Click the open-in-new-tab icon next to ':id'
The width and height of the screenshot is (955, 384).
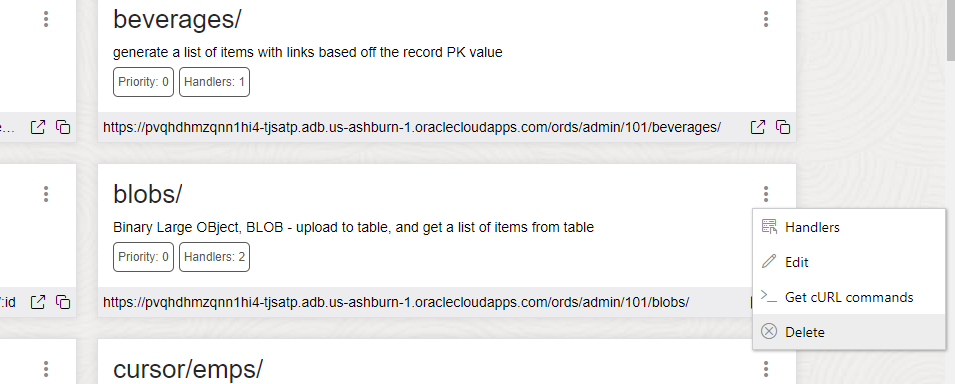coord(38,302)
